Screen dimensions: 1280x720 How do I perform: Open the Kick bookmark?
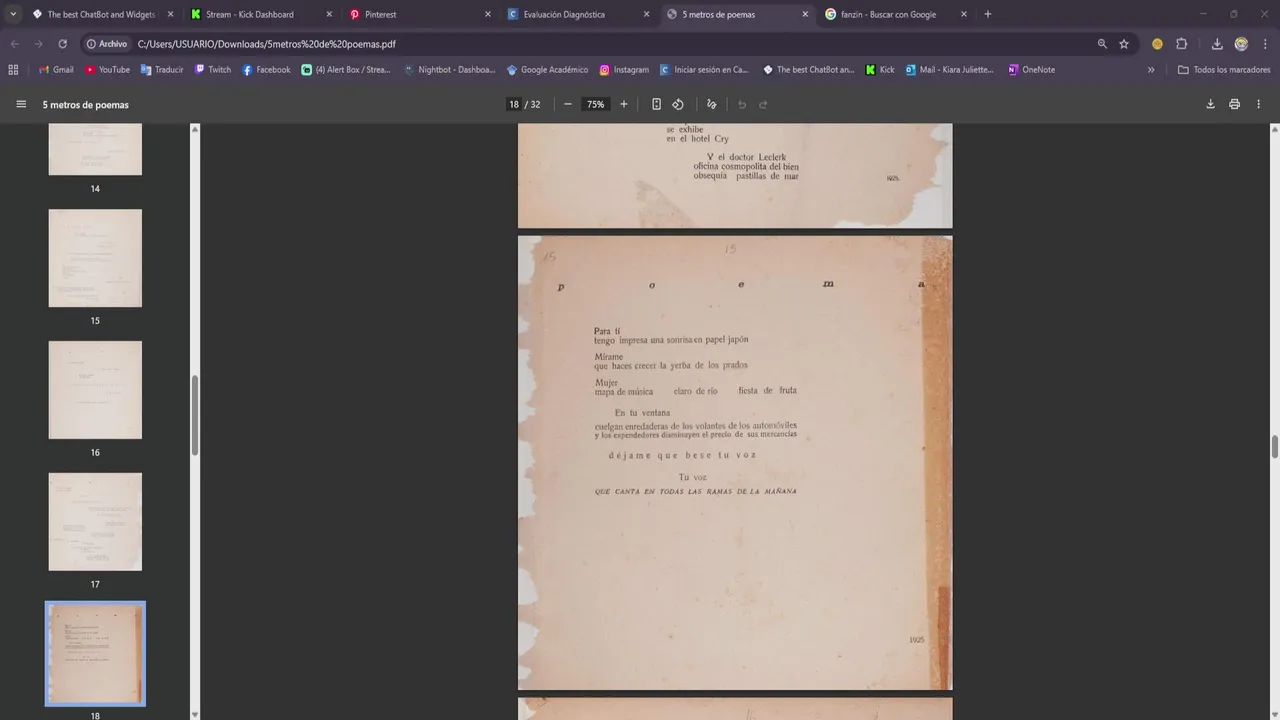[880, 70]
